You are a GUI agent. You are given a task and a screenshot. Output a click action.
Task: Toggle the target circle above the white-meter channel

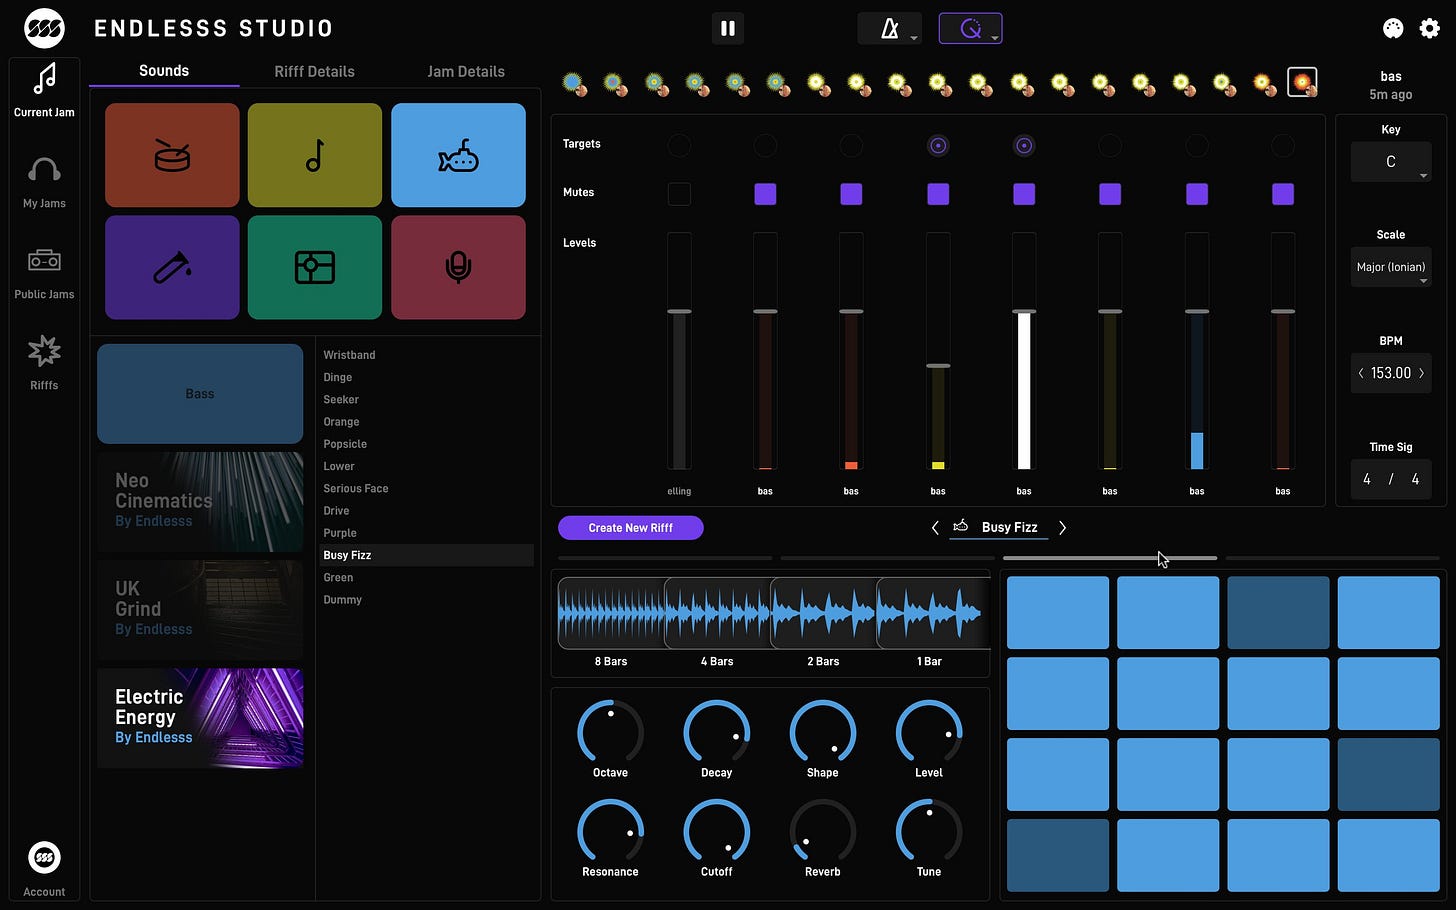pos(1024,146)
